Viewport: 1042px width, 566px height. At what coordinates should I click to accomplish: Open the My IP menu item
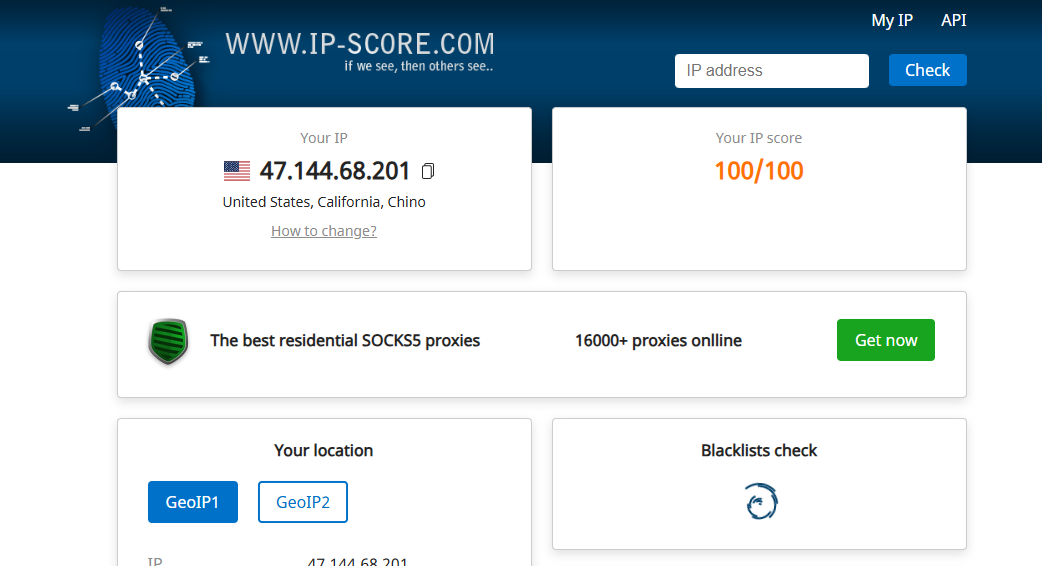click(x=892, y=20)
